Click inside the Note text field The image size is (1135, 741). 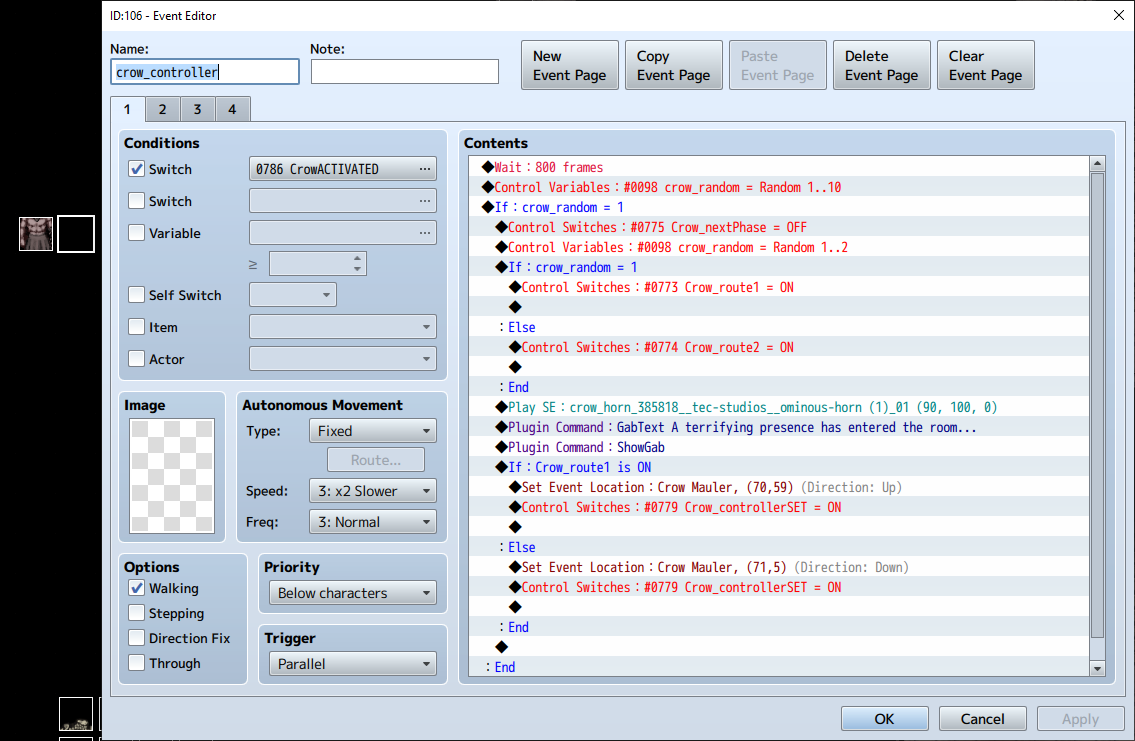point(404,72)
